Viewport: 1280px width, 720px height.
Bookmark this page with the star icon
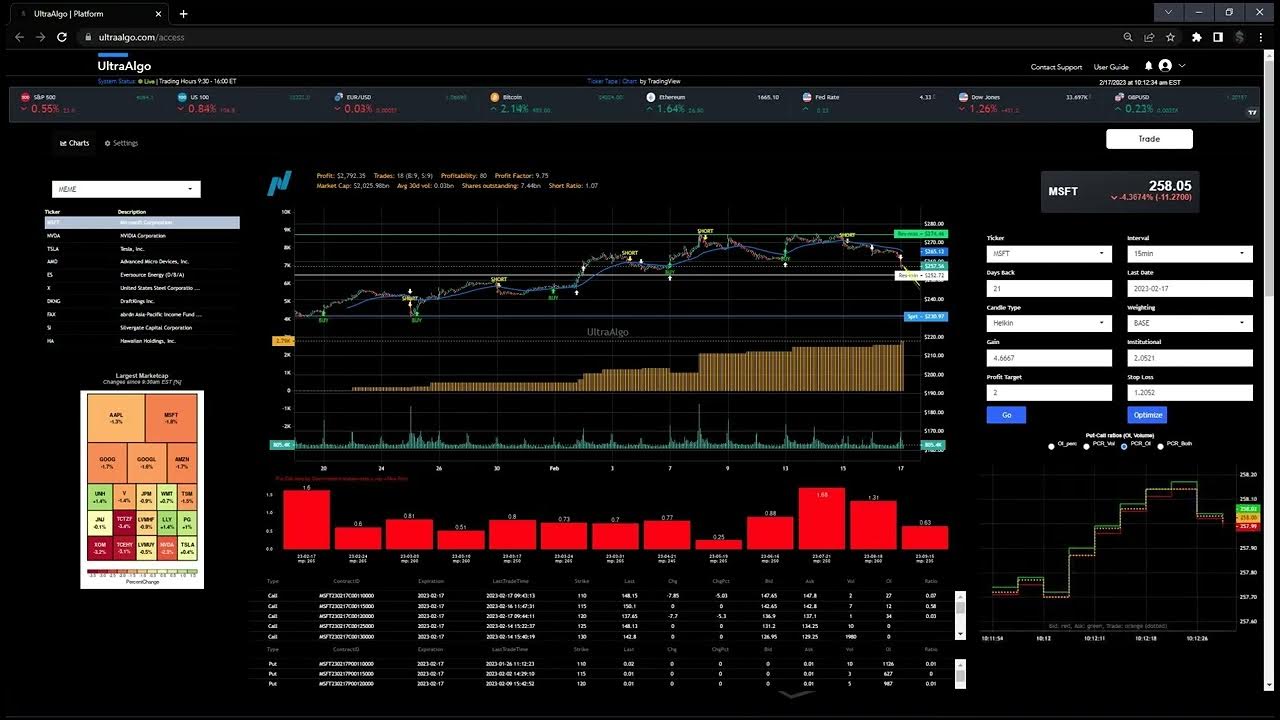(x=1170, y=37)
